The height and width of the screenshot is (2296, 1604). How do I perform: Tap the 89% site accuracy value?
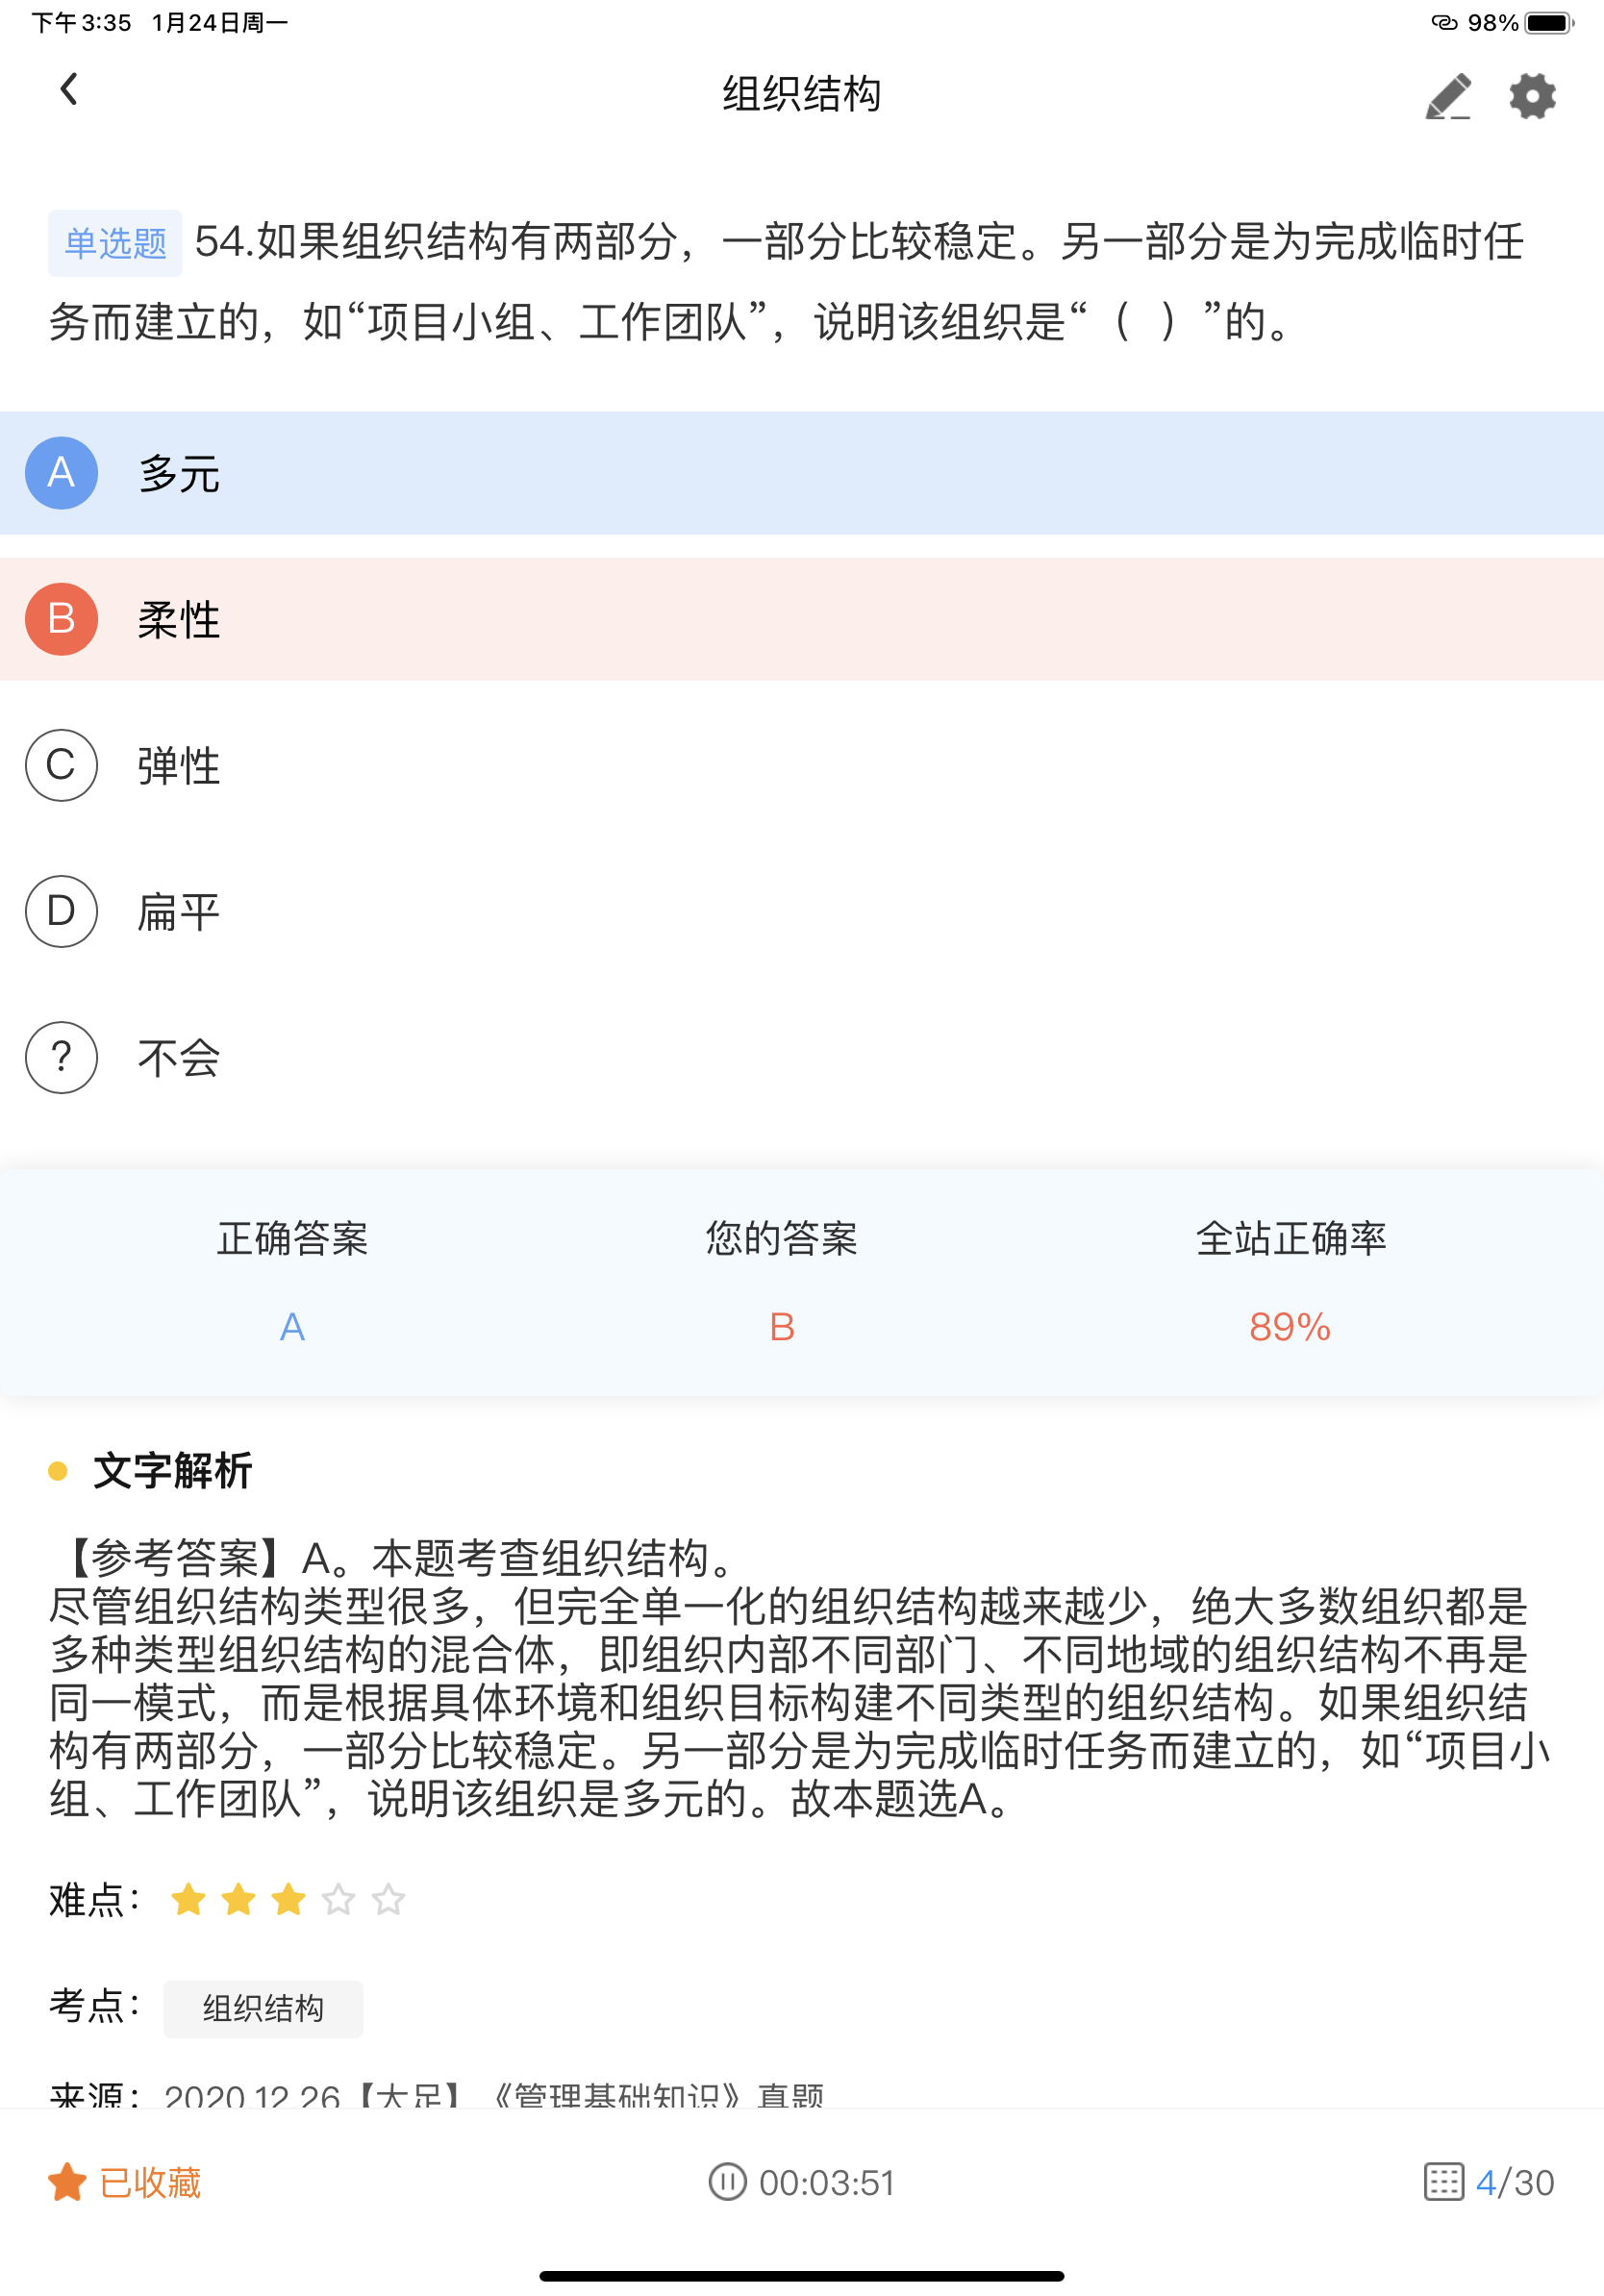[x=1290, y=1327]
